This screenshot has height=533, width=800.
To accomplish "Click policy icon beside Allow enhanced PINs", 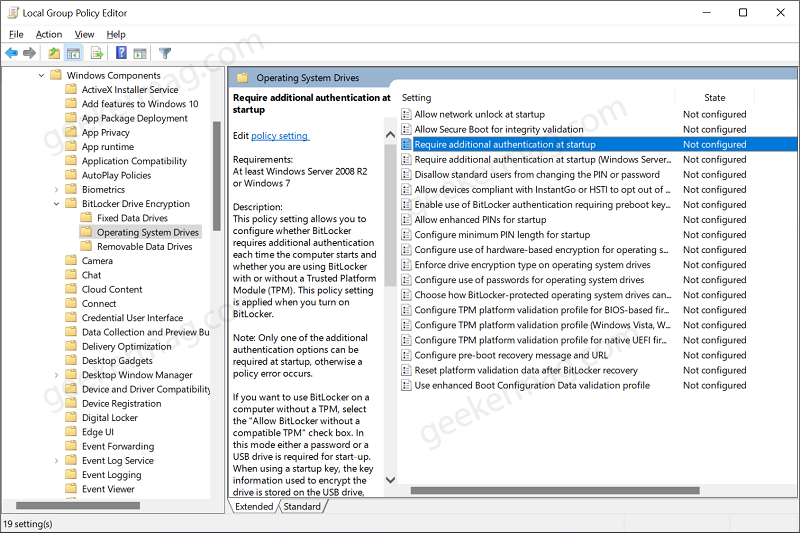I will point(406,220).
